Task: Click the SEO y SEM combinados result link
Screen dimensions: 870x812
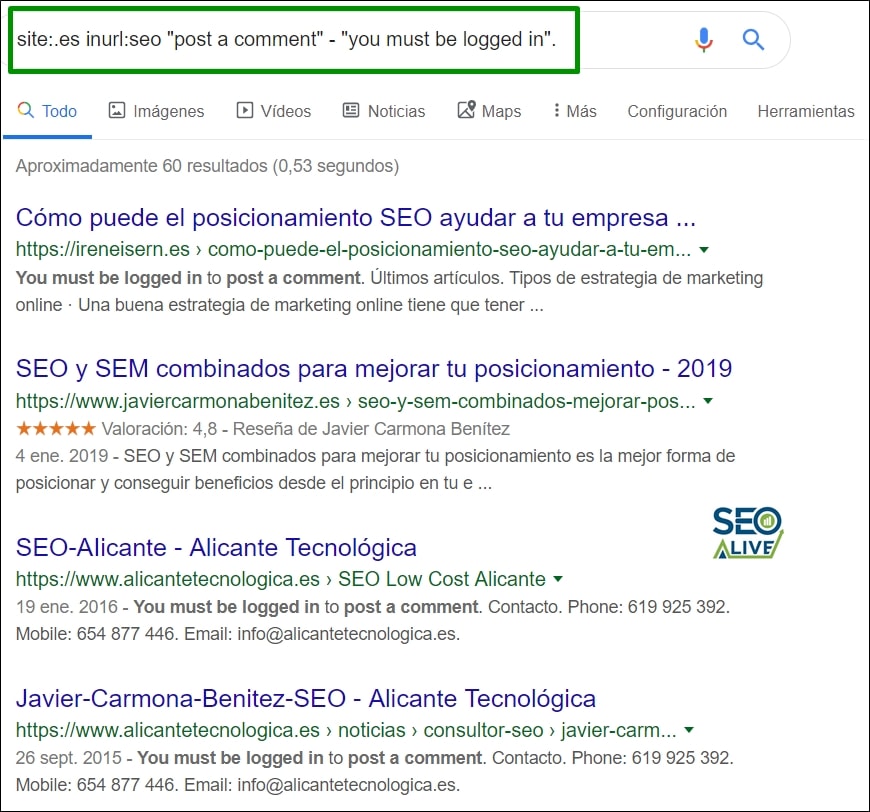Action: 372,368
